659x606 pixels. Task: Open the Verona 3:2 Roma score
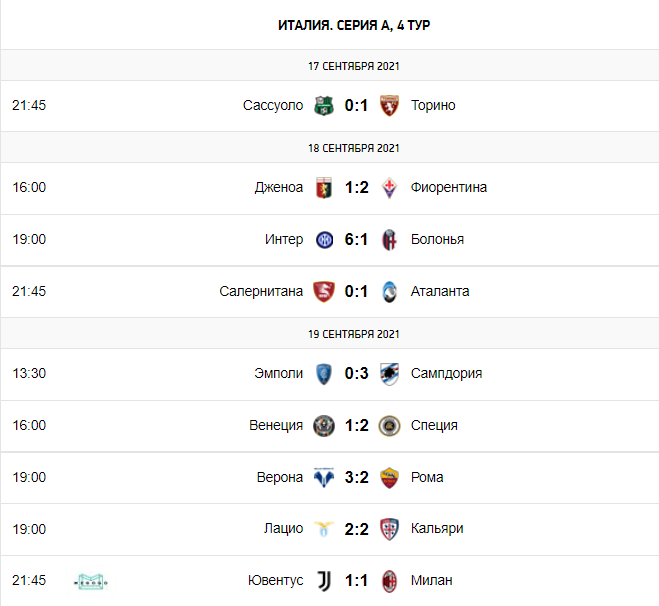click(x=356, y=477)
